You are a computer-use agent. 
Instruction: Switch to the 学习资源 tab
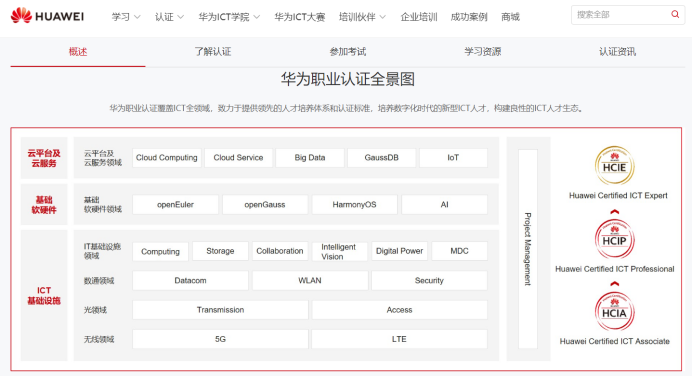pyautogui.click(x=482, y=52)
